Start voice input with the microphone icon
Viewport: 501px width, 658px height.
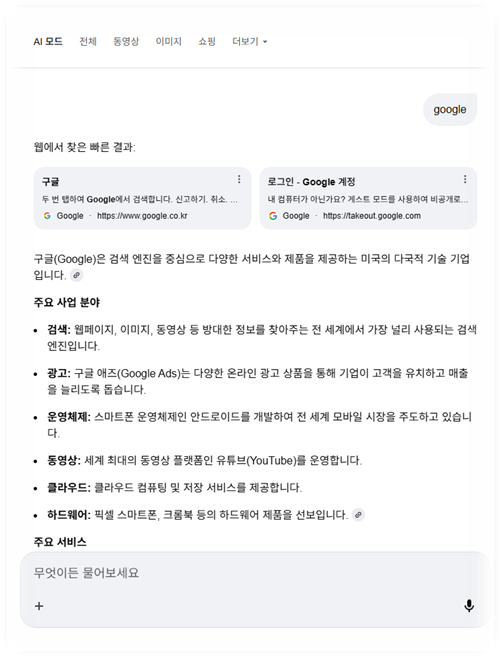[469, 606]
